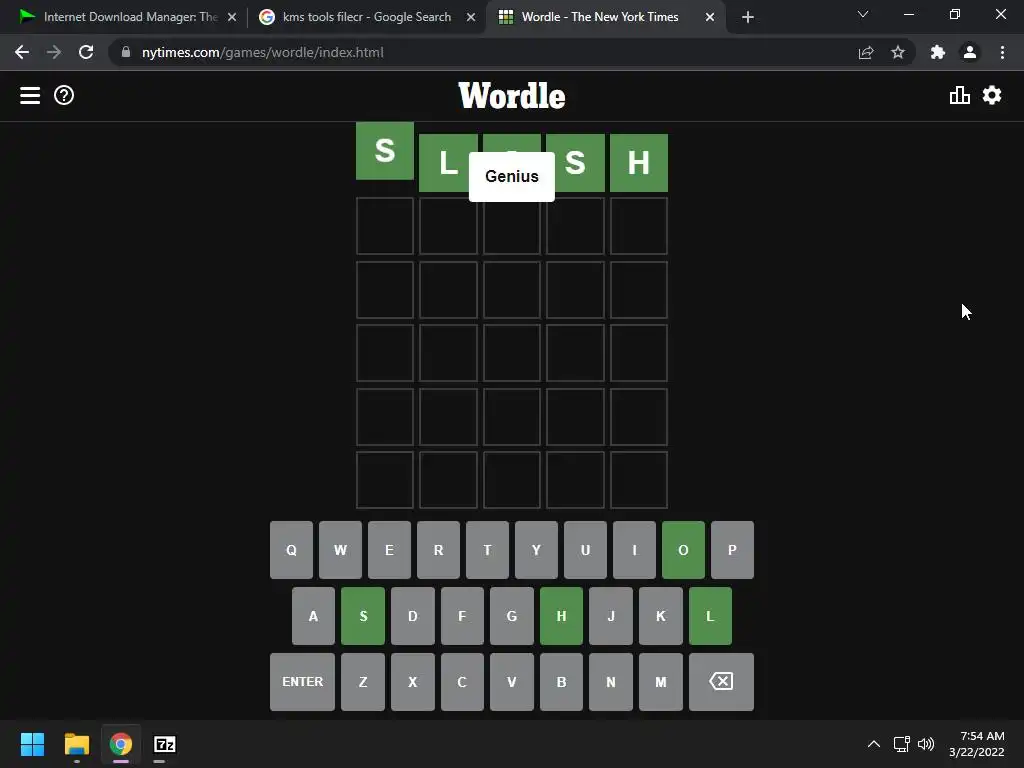1024x768 pixels.
Task: Click the ENTER key on Wordle keyboard
Action: (302, 682)
